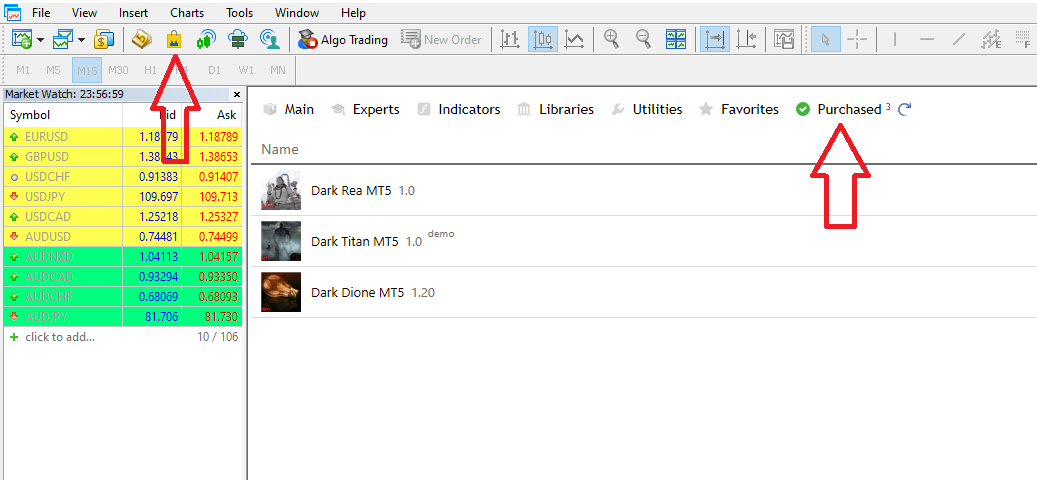Switch to the Purchased tab
The image size is (1037, 480).
click(x=843, y=109)
